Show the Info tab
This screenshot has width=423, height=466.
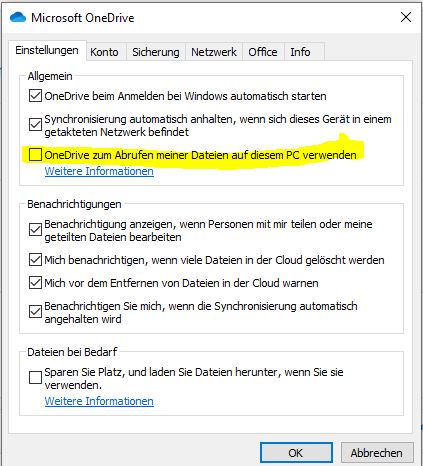pos(300,52)
